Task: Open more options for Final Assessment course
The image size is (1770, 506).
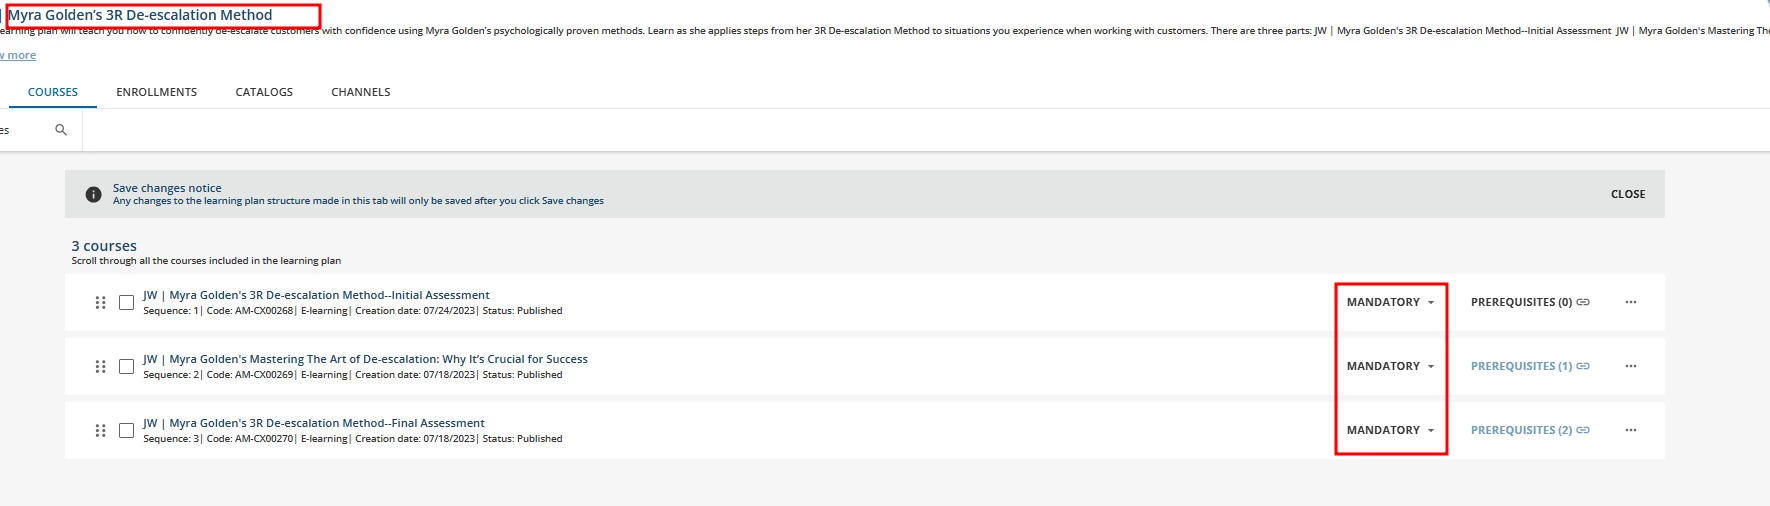Action: (x=1631, y=430)
